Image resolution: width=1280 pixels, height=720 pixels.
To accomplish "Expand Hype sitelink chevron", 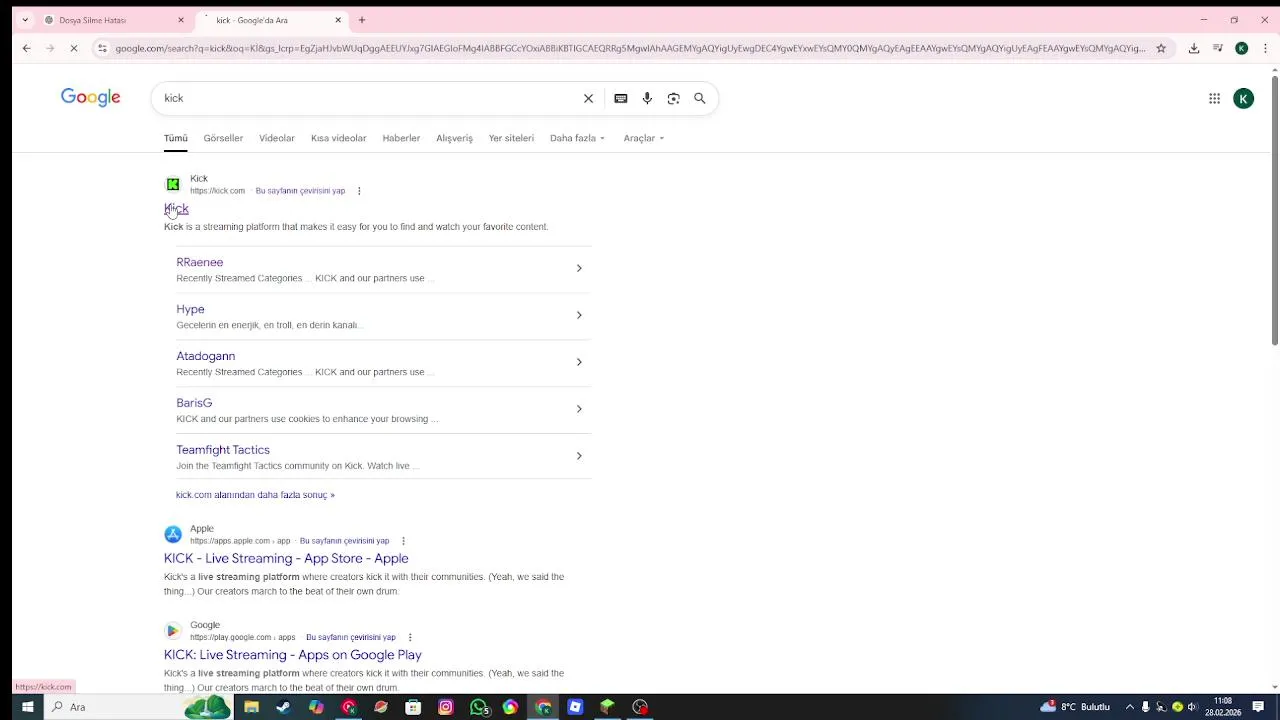I will tap(579, 315).
